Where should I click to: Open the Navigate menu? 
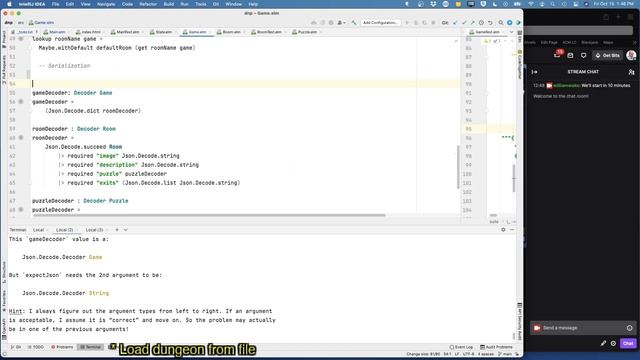(x=106, y=4)
